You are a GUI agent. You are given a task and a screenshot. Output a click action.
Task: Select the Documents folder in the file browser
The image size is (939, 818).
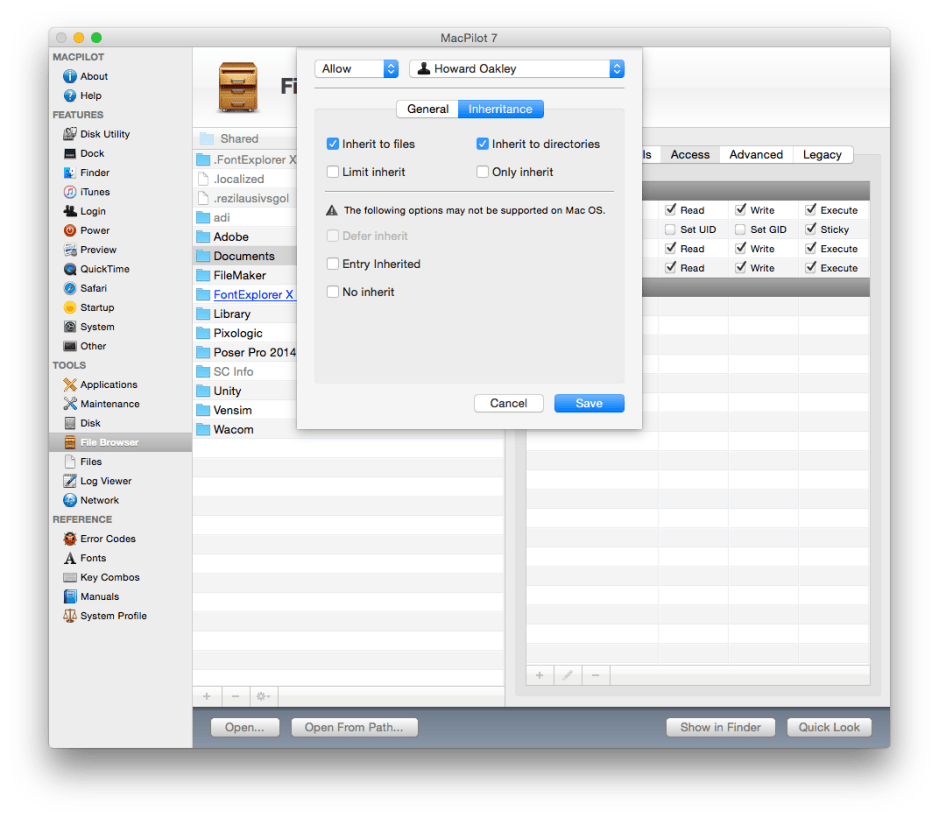[x=243, y=256]
